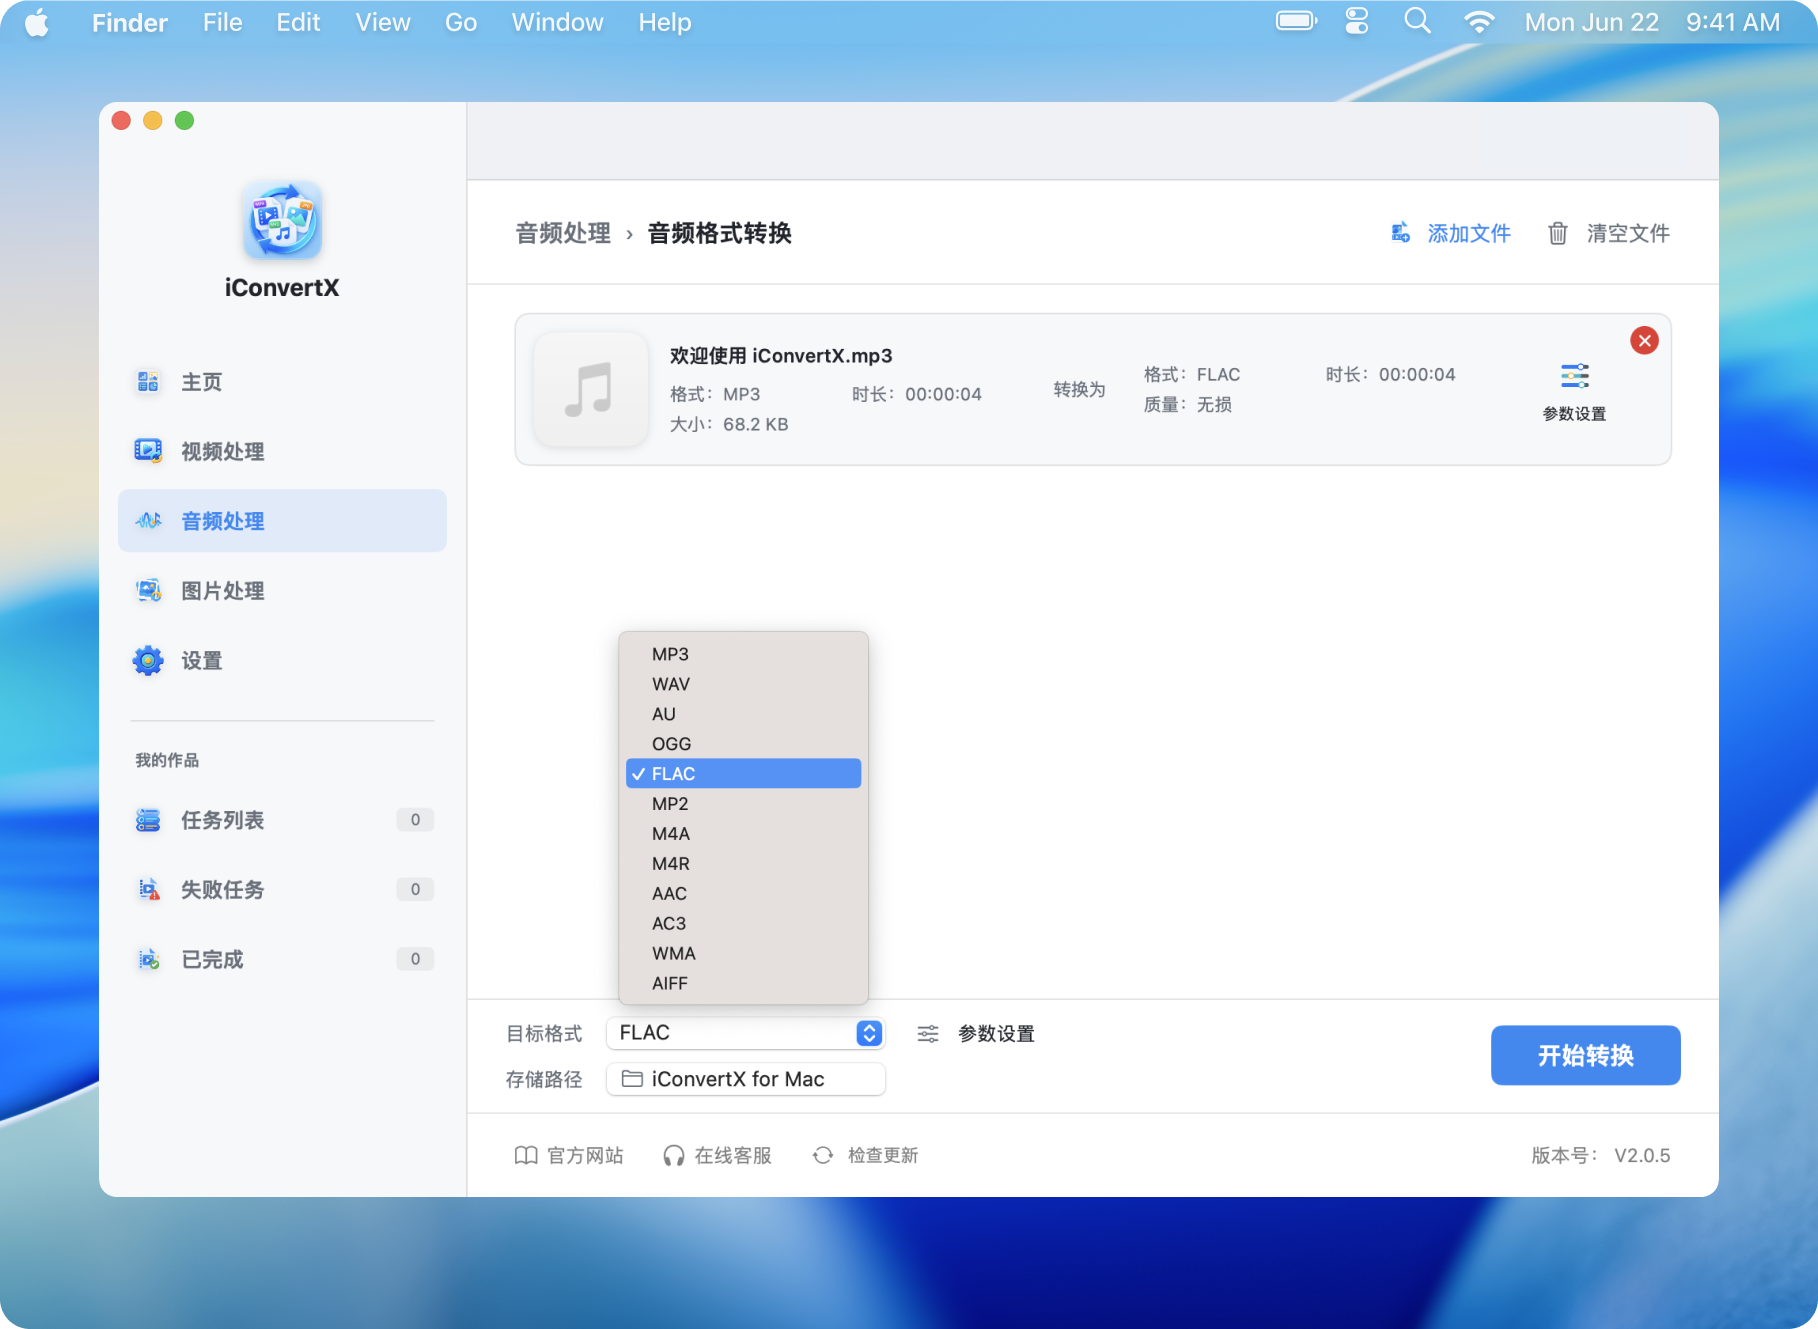Image resolution: width=1818 pixels, height=1329 pixels.
Task: Choose AAC from format list
Action: 743,894
